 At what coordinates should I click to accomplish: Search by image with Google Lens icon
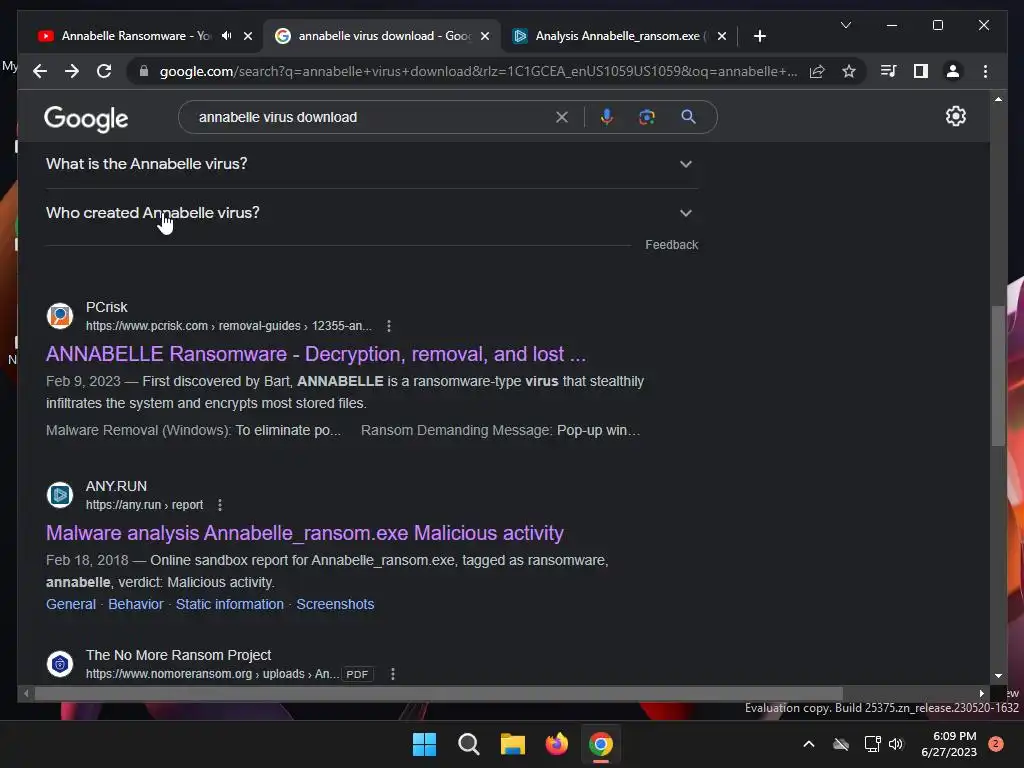tap(647, 117)
